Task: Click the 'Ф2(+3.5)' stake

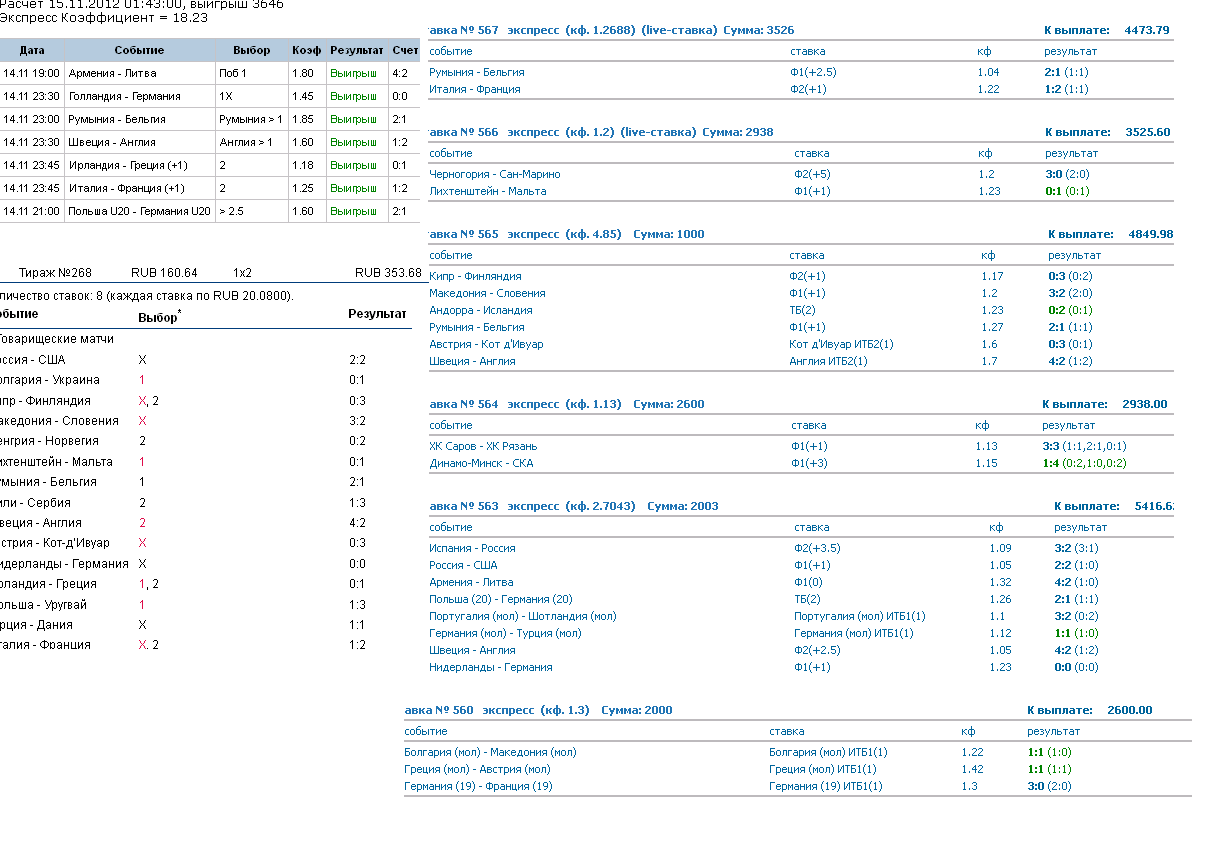Action: [817, 548]
